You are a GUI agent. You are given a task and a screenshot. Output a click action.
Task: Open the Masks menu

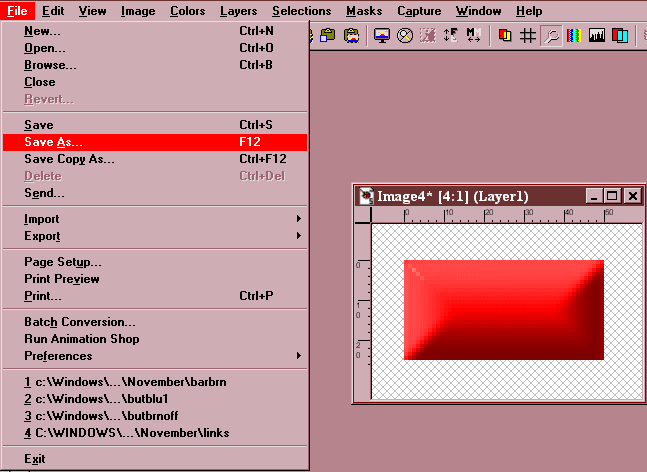click(364, 11)
